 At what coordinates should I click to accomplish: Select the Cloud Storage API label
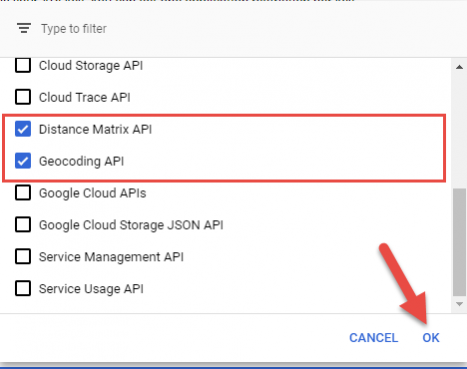pos(91,66)
